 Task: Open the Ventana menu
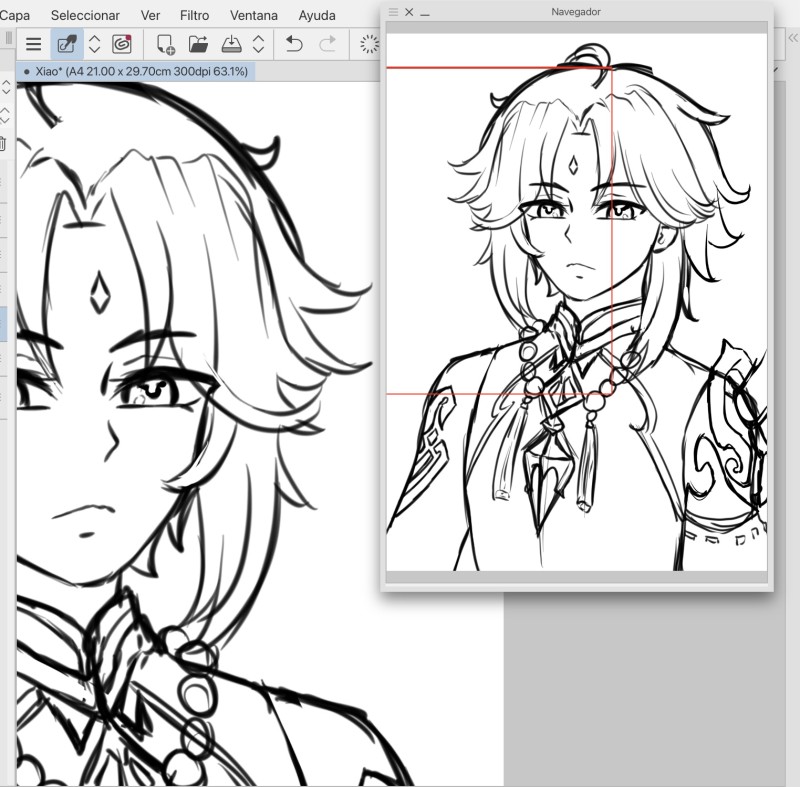(x=254, y=15)
